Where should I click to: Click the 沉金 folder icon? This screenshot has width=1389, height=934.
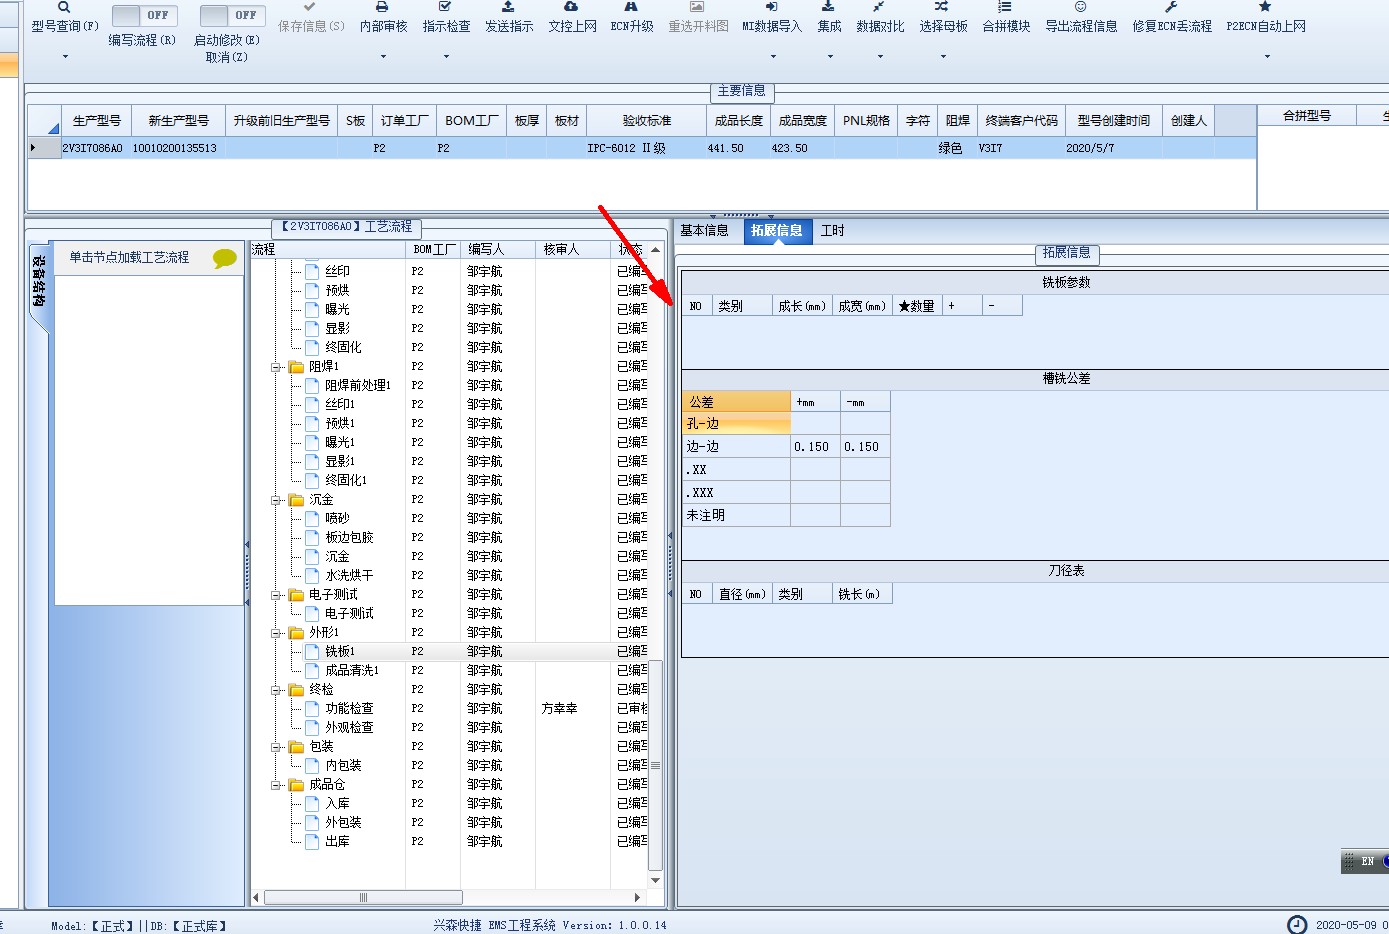tap(296, 500)
